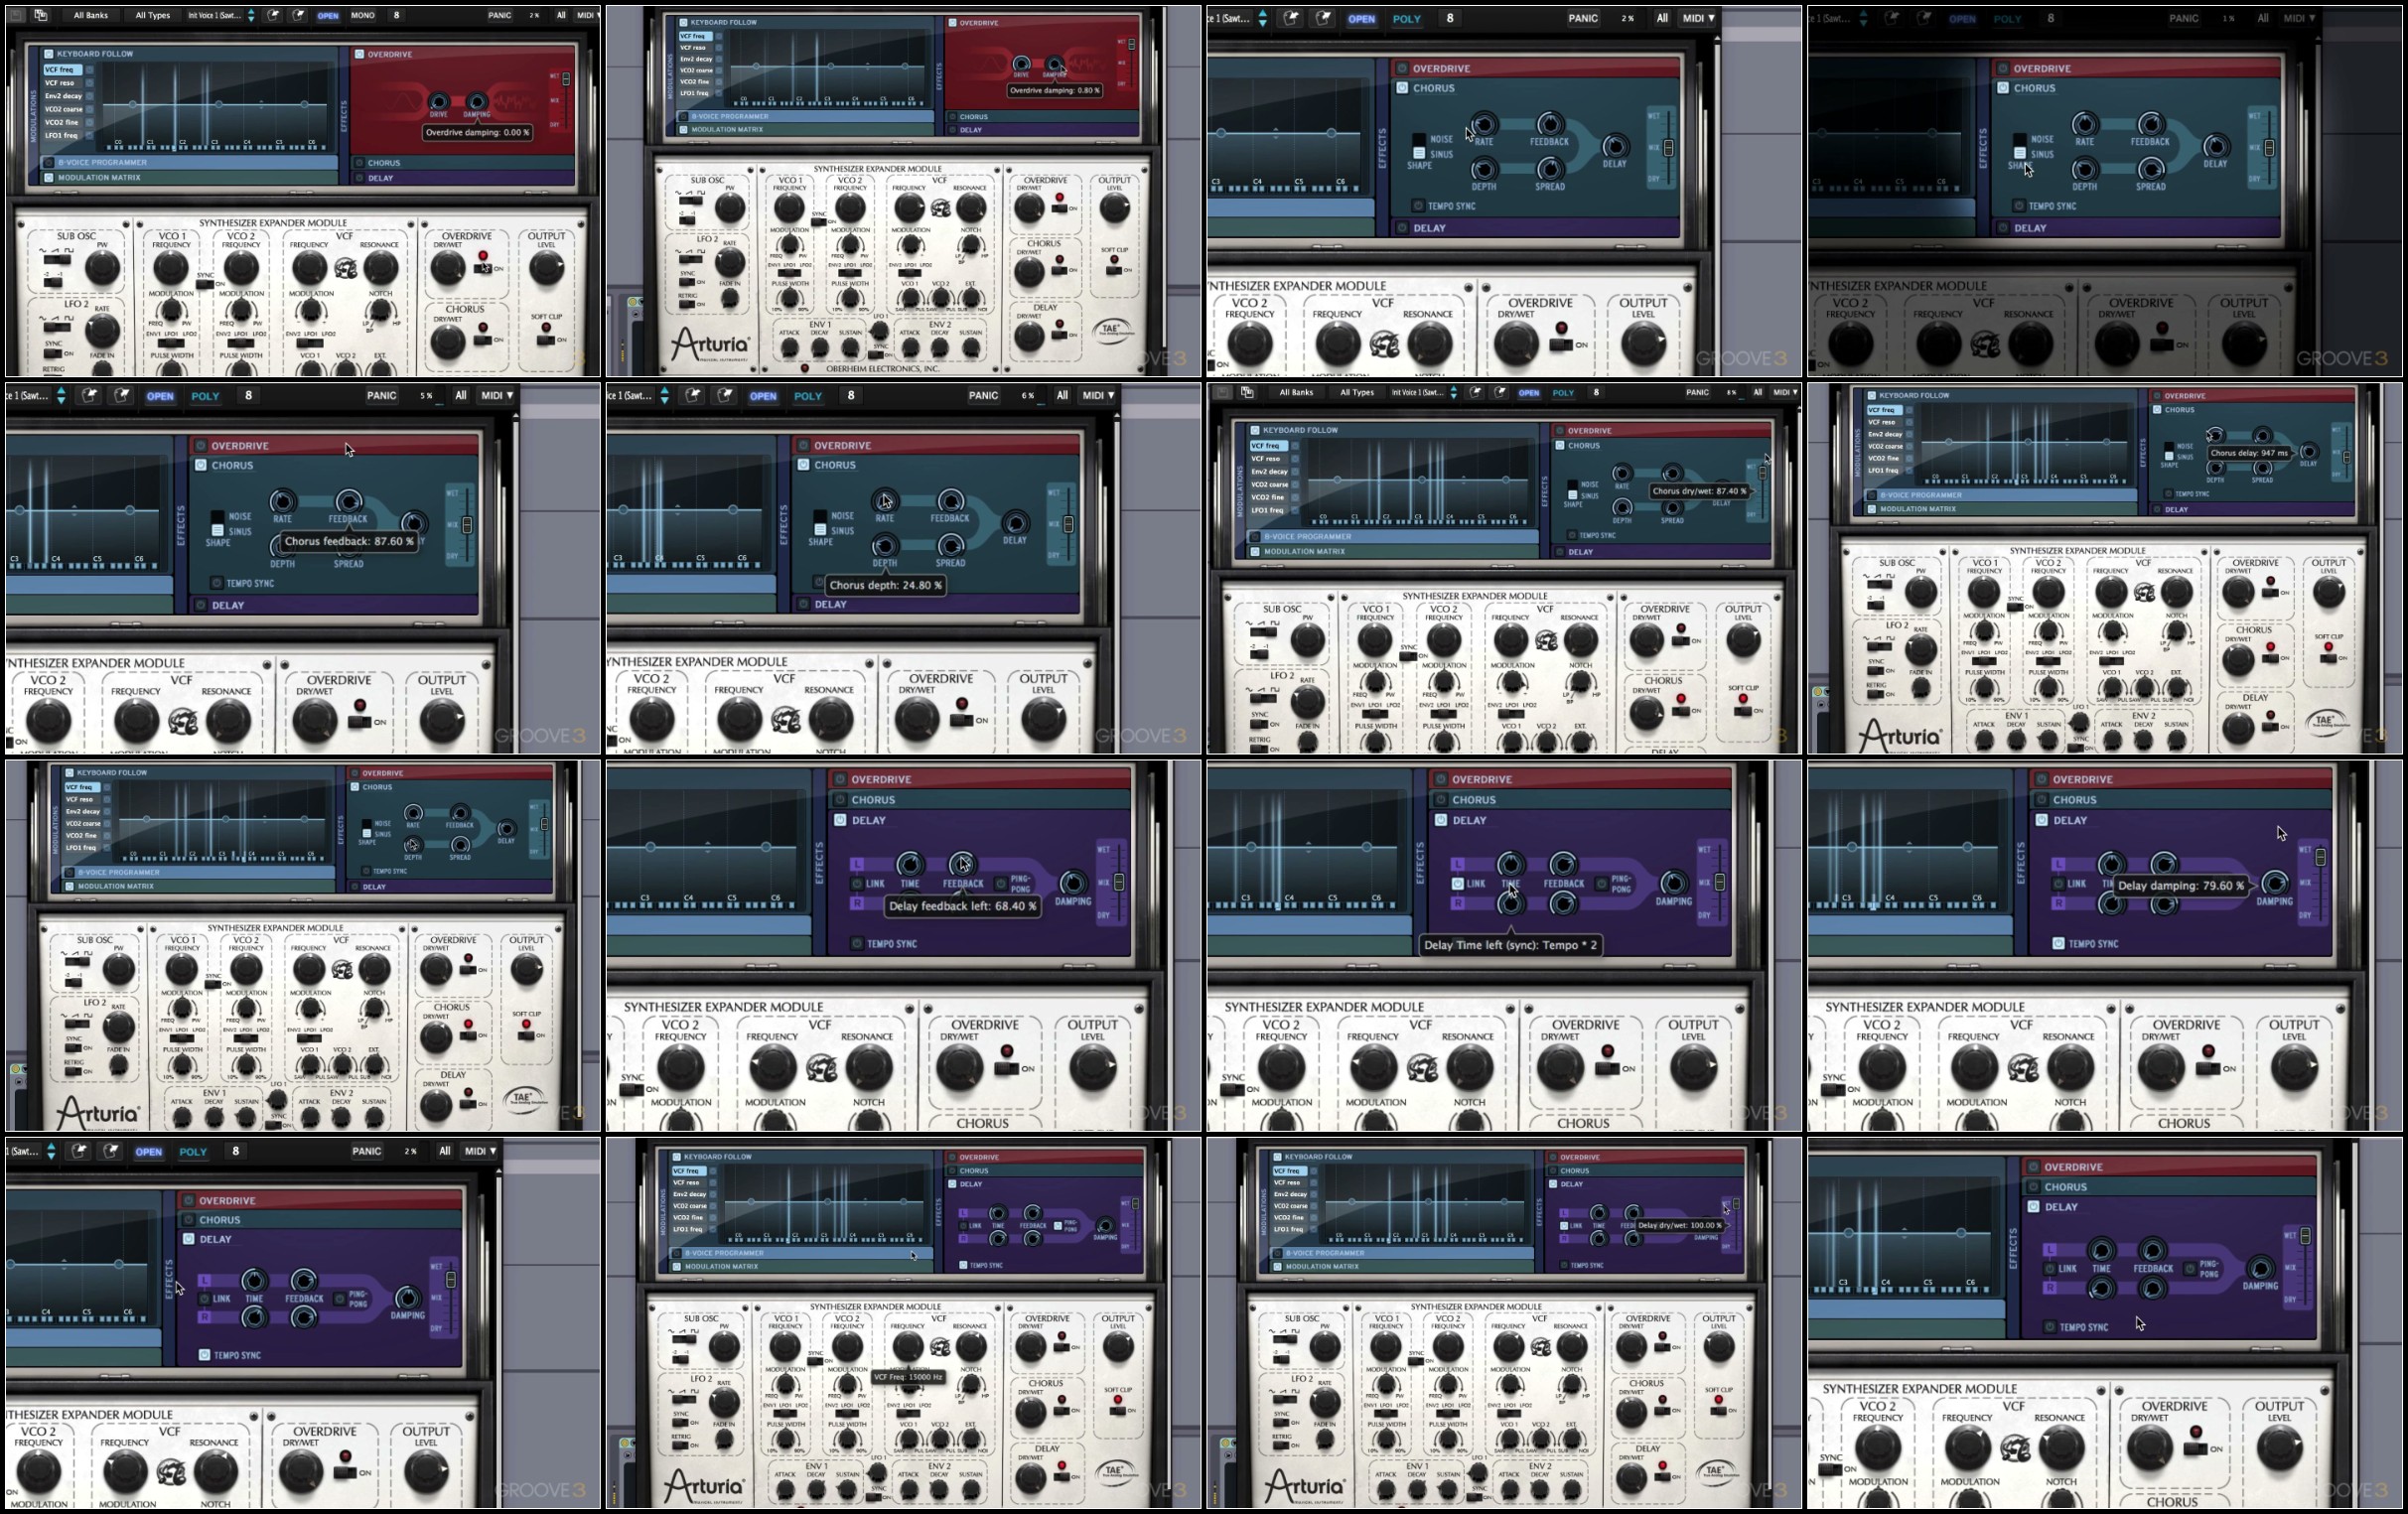Click icon beside VCF reso, Overdrive damping 0.00% frame

pyautogui.click(x=89, y=83)
